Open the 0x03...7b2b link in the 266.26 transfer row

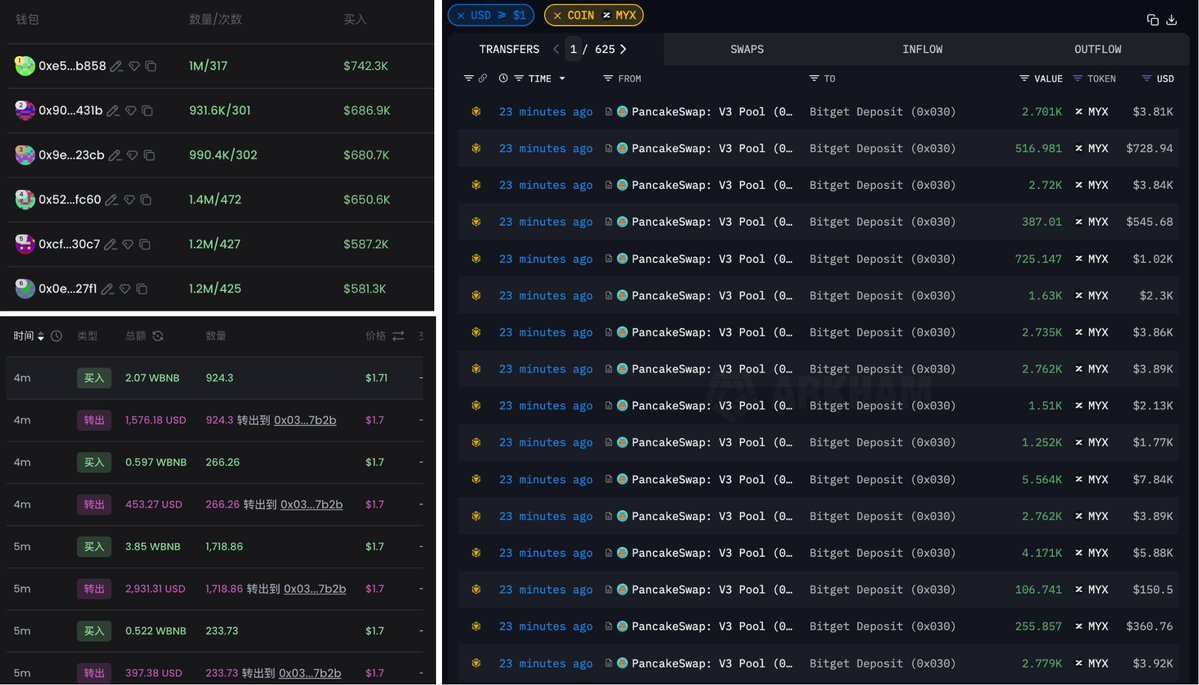311,505
